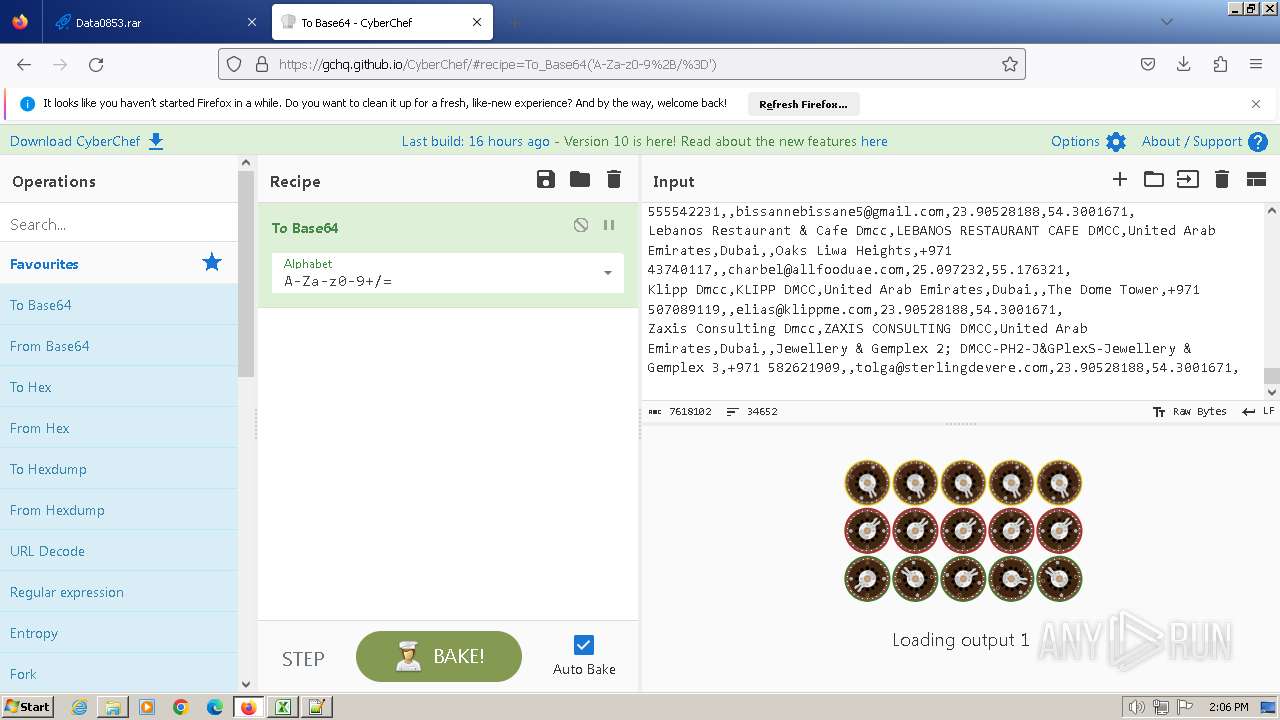Click the tracking protection shield icon
The height and width of the screenshot is (720, 1280).
[x=234, y=64]
